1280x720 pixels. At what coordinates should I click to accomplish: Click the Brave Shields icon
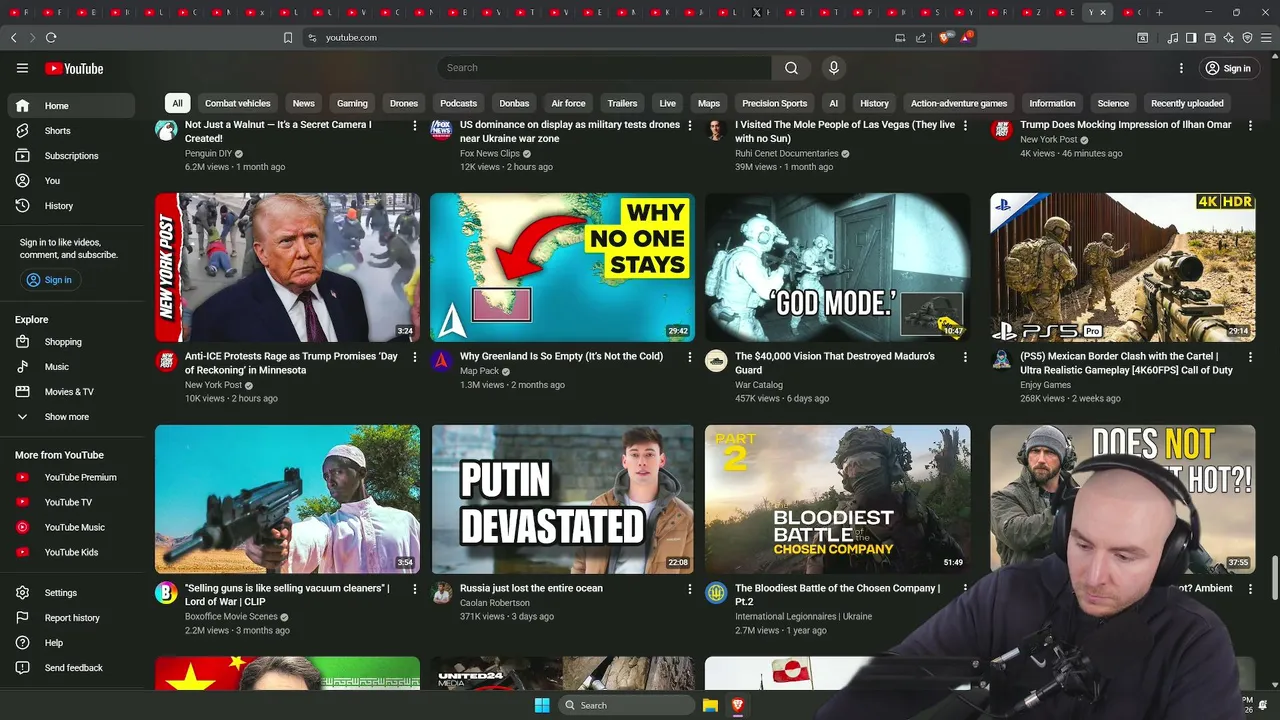945,37
